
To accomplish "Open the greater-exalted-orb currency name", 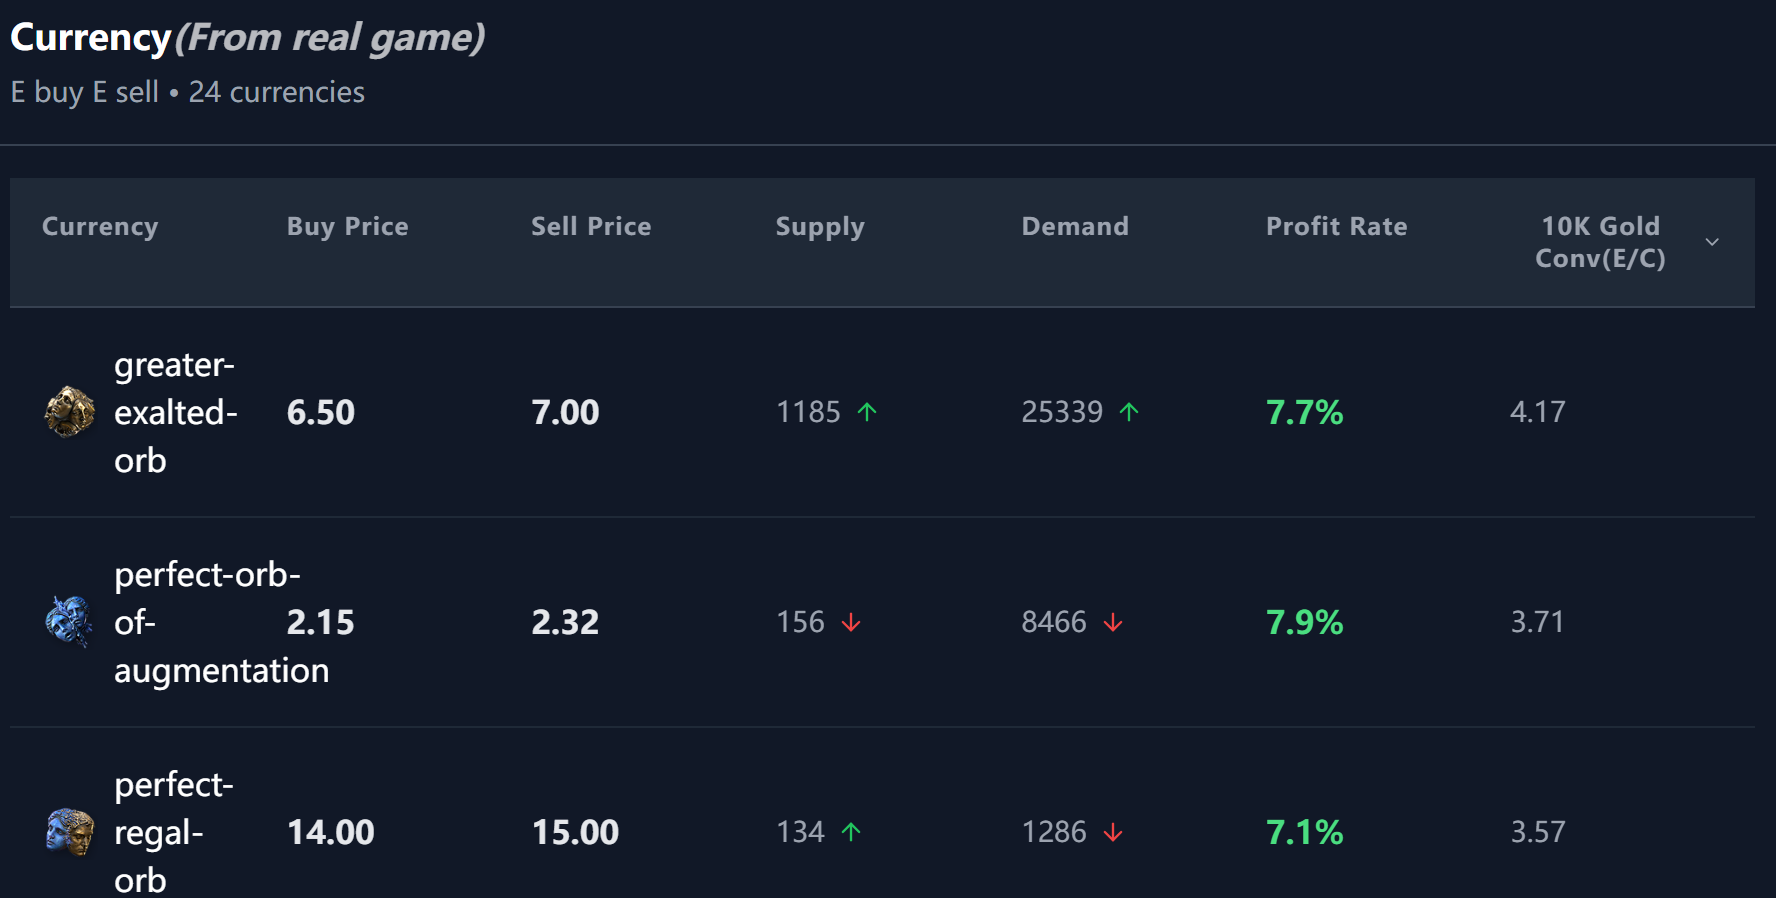I will pyautogui.click(x=175, y=412).
